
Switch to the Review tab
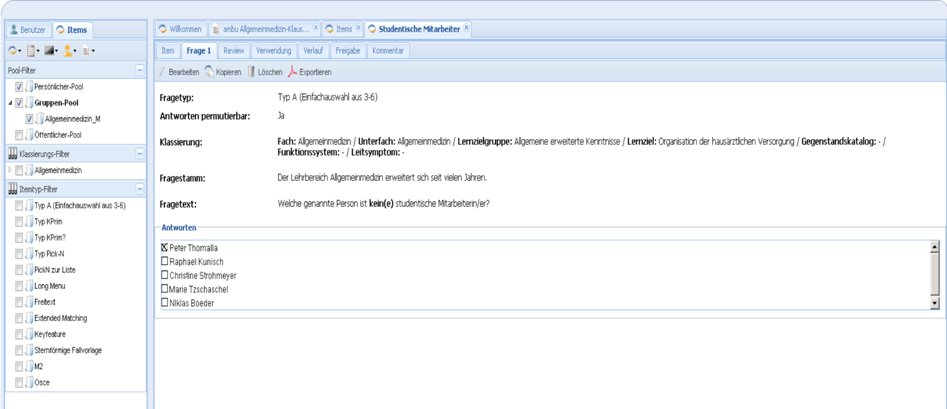234,49
